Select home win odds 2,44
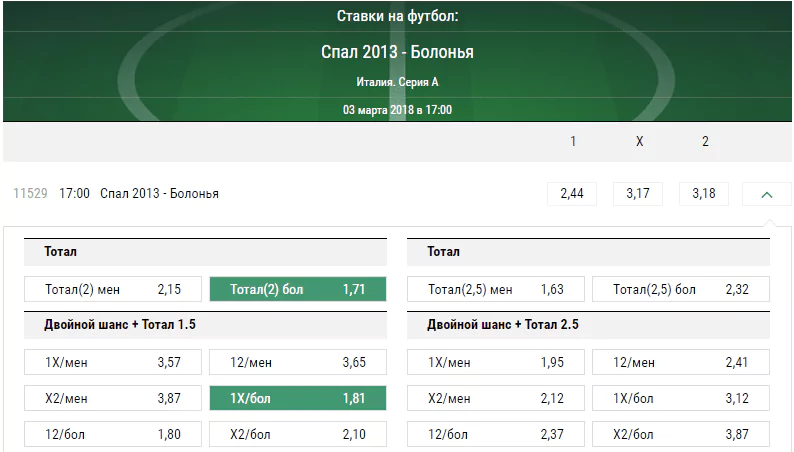Viewport: 794px width, 452px height. (x=572, y=194)
